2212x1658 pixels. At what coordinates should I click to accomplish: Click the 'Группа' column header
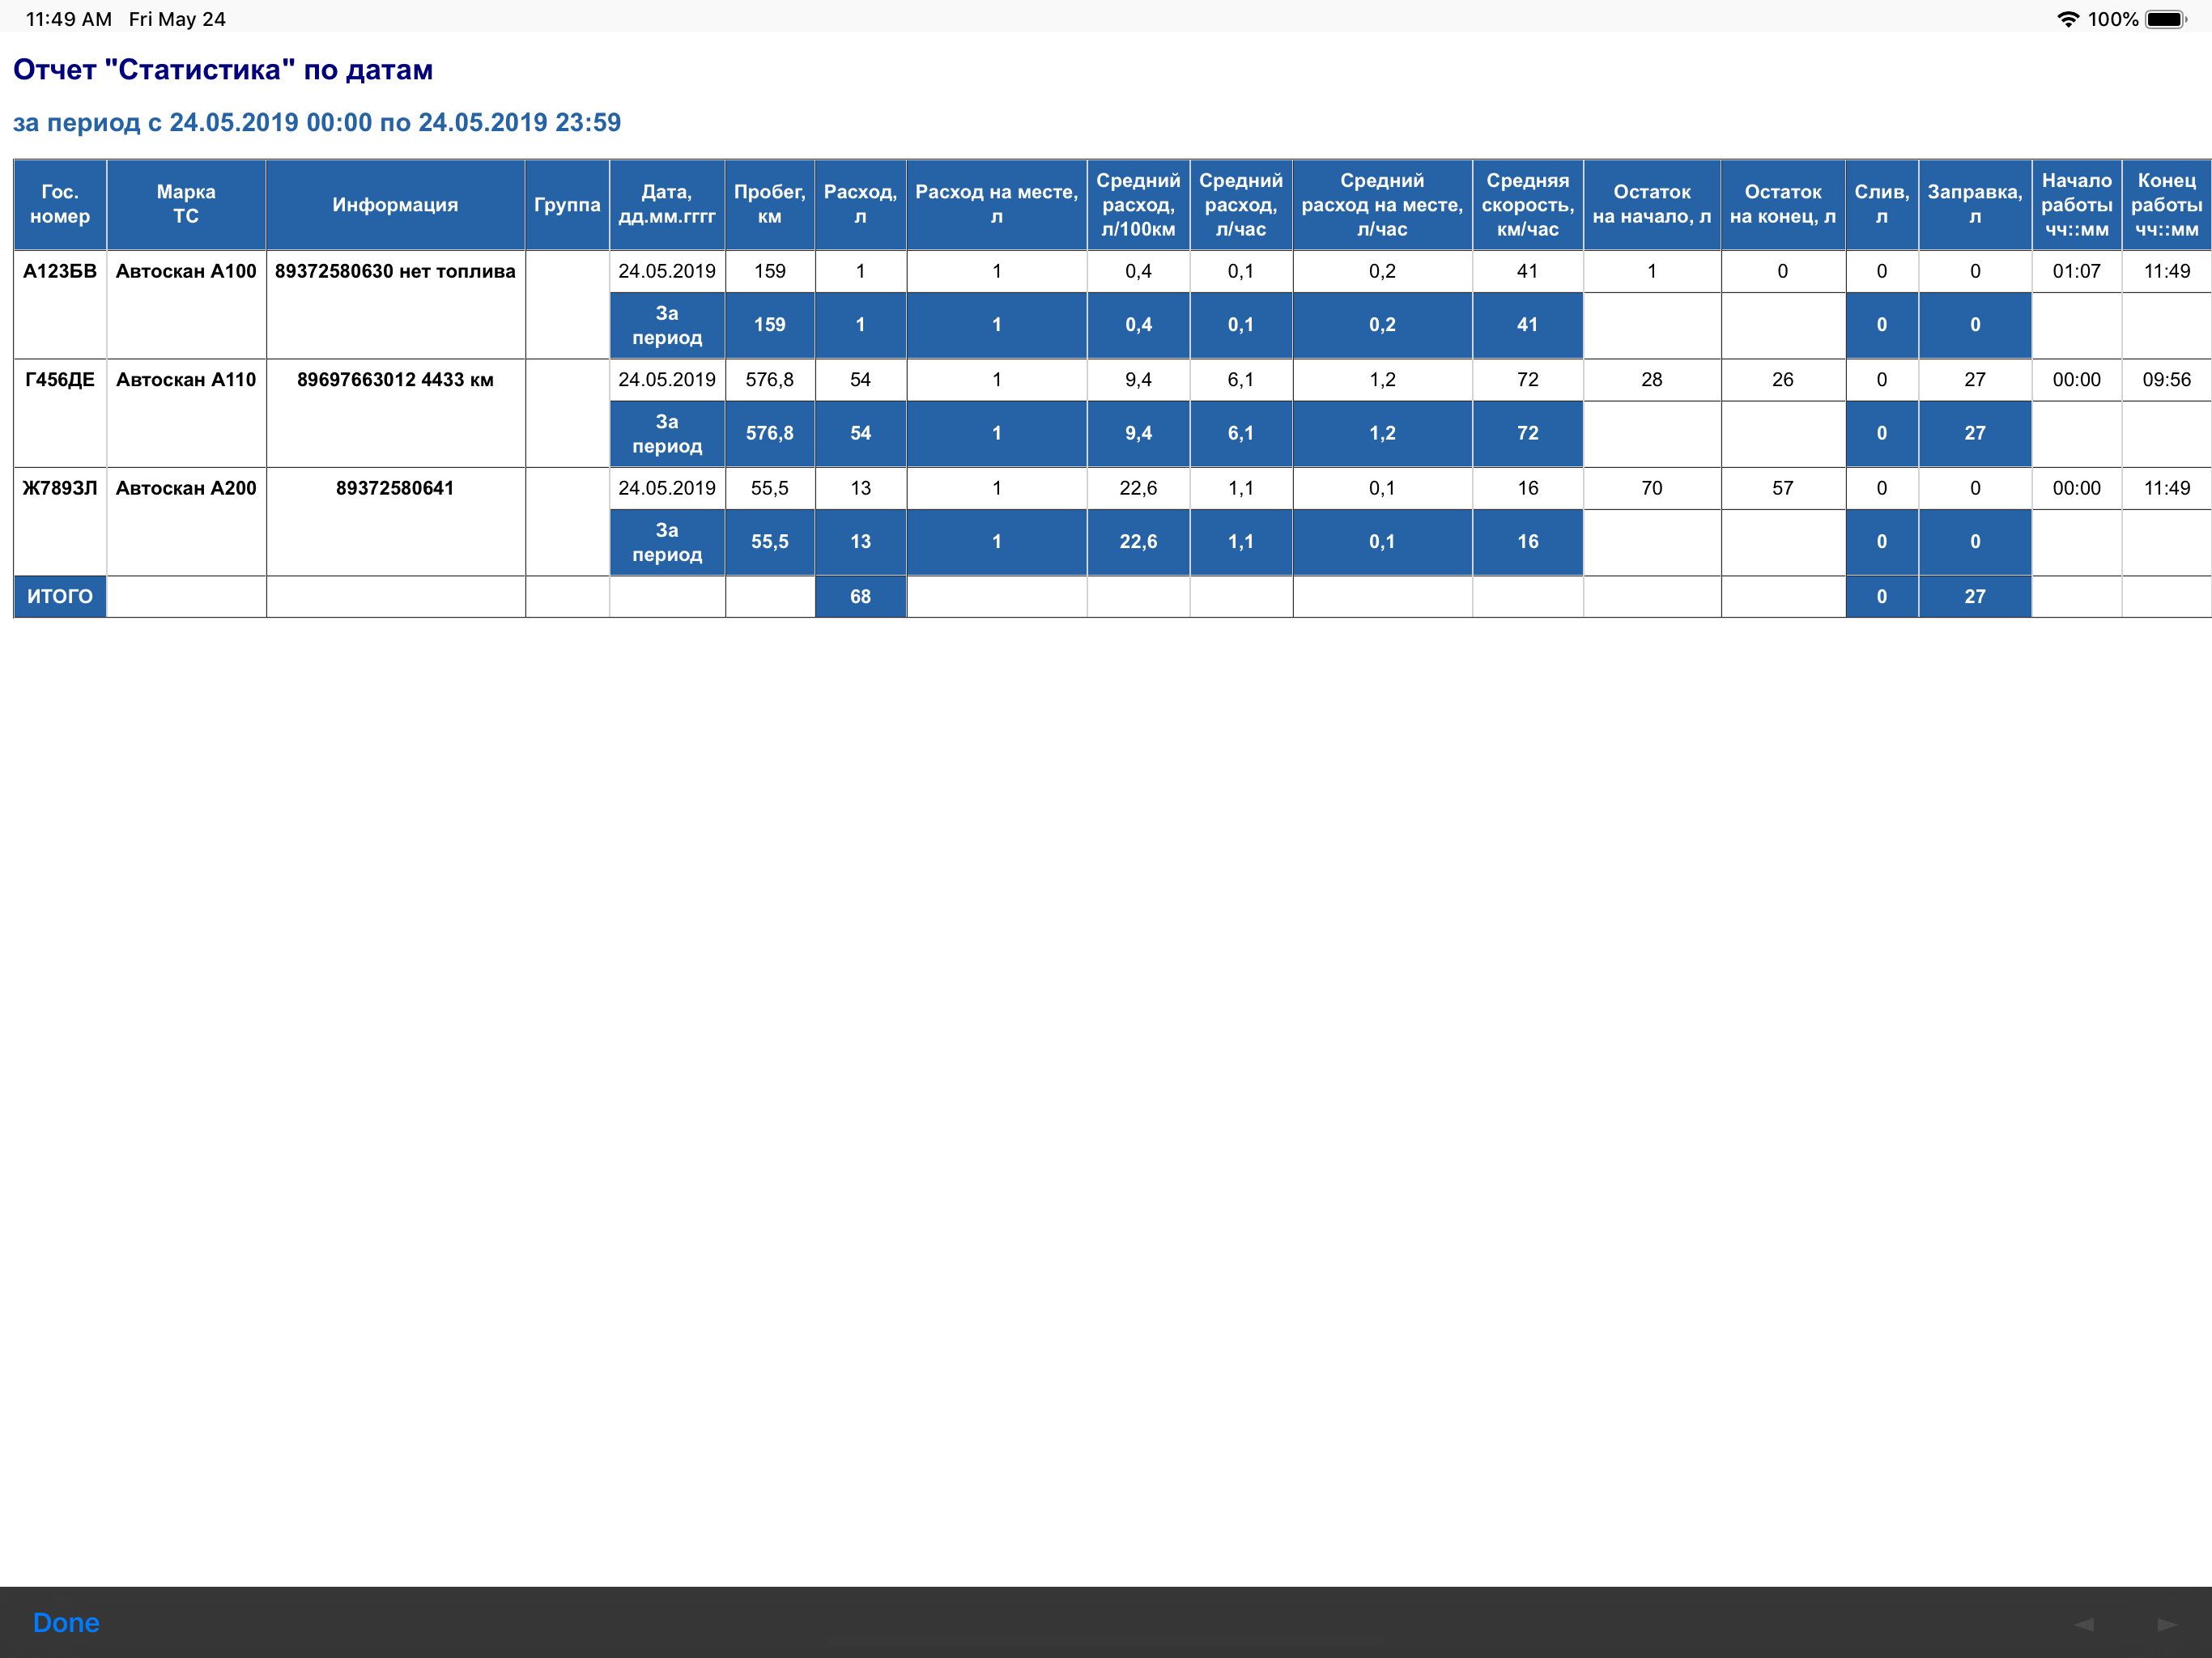567,204
